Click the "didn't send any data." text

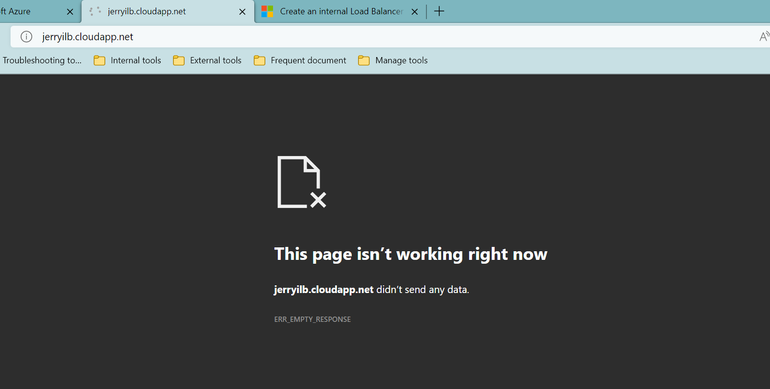tap(423, 290)
